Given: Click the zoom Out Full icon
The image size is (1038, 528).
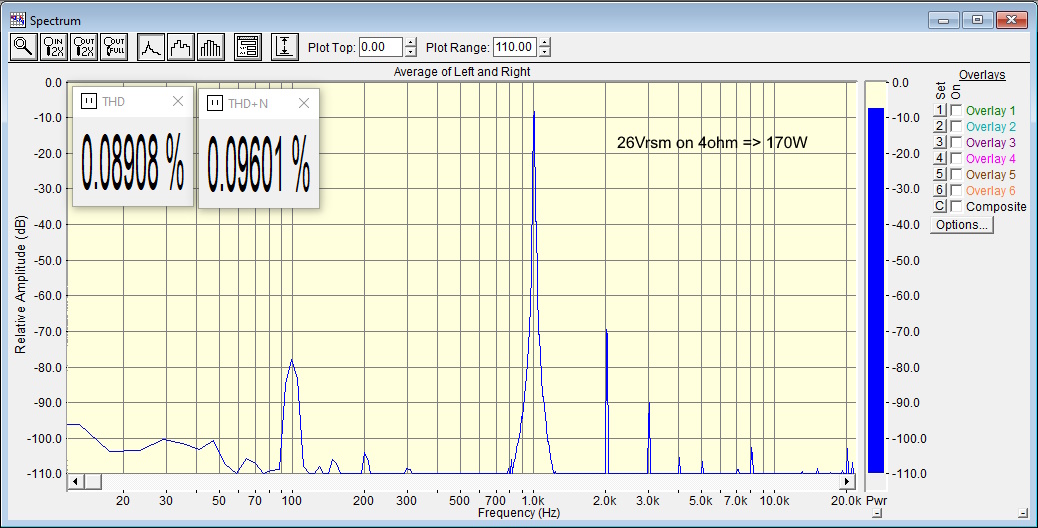Looking at the screenshot, I should click(113, 47).
